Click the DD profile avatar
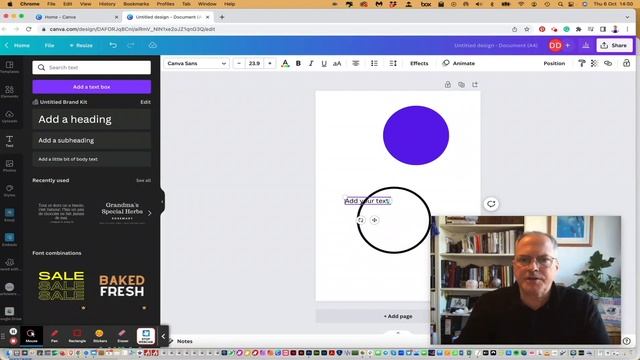 [555, 45]
